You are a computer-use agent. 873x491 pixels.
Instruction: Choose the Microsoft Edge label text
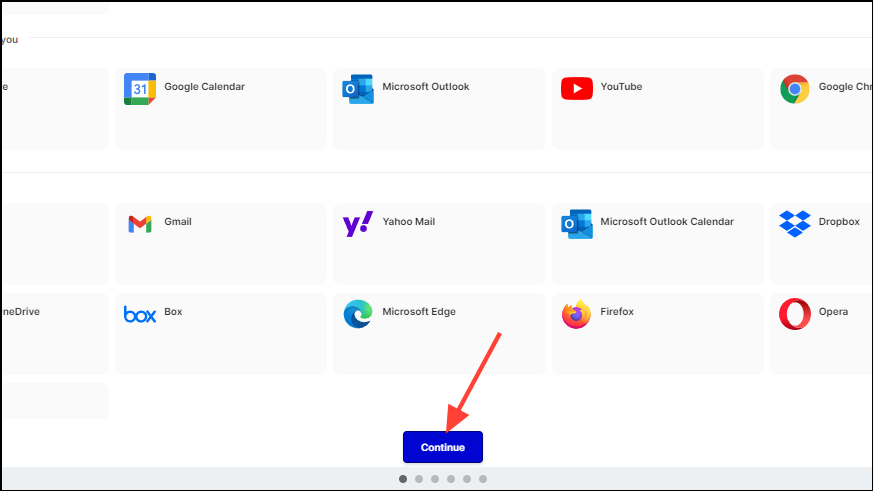pyautogui.click(x=419, y=311)
